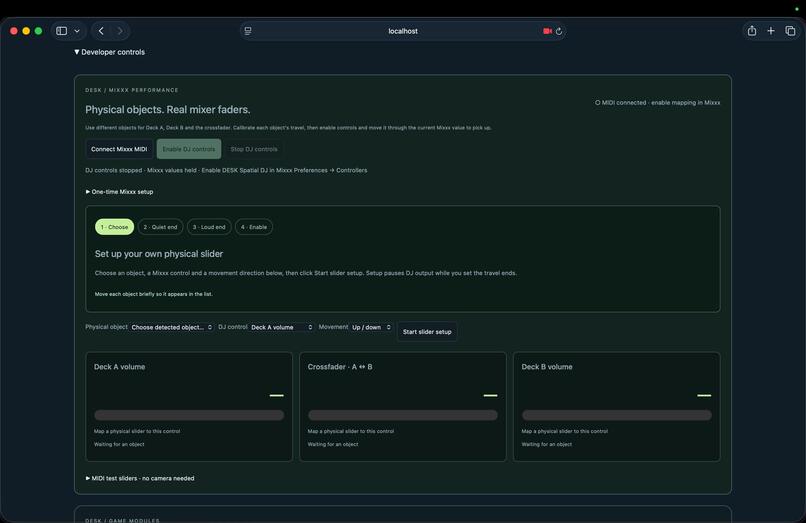Click the Crossfader A ↔ B level bar
The image size is (806, 523).
pyautogui.click(x=402, y=415)
